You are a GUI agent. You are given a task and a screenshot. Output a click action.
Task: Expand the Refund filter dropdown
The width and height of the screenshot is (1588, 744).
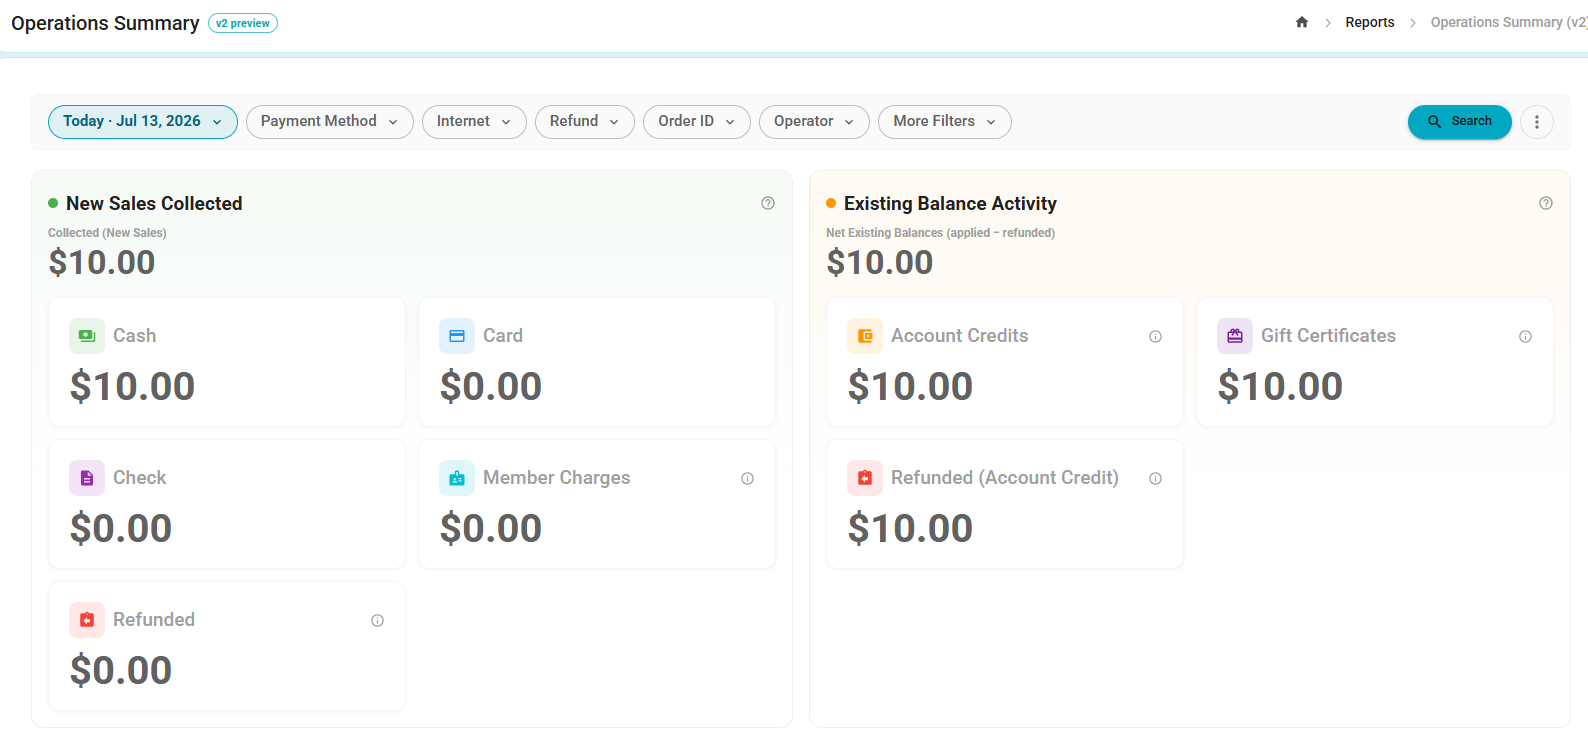pos(585,122)
